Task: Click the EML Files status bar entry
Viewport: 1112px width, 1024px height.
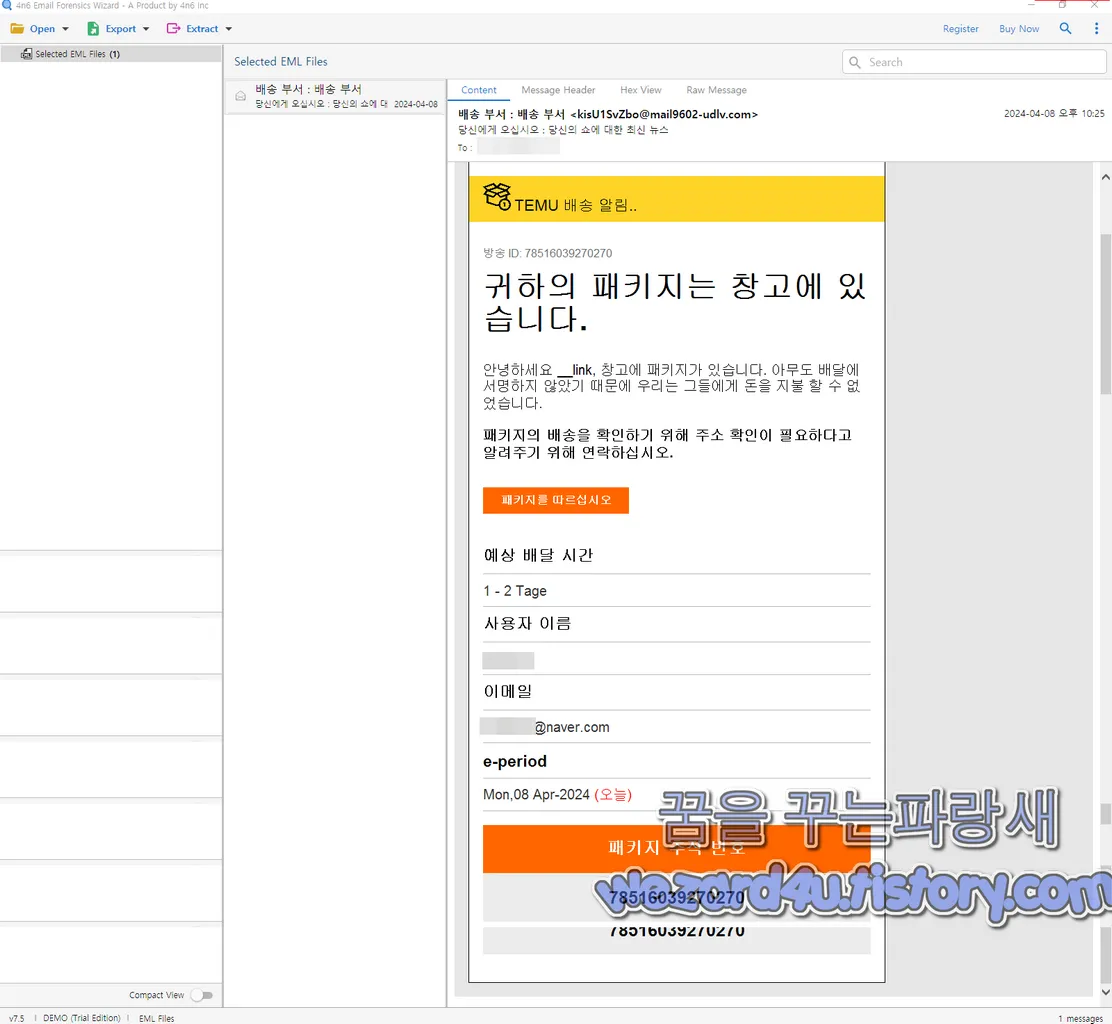Action: pyautogui.click(x=157, y=1018)
